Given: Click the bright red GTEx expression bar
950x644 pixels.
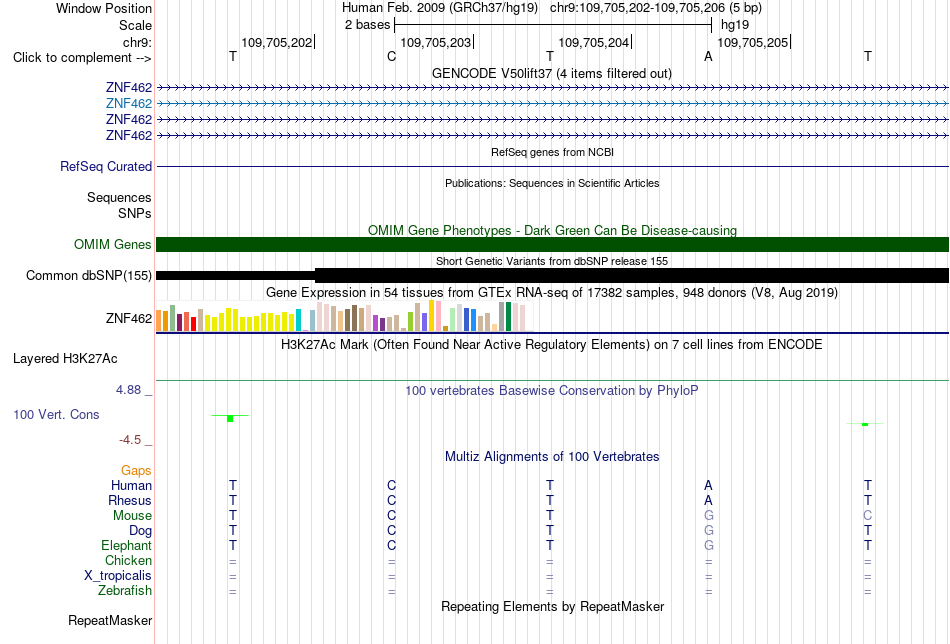Looking at the screenshot, I should 193,324.
